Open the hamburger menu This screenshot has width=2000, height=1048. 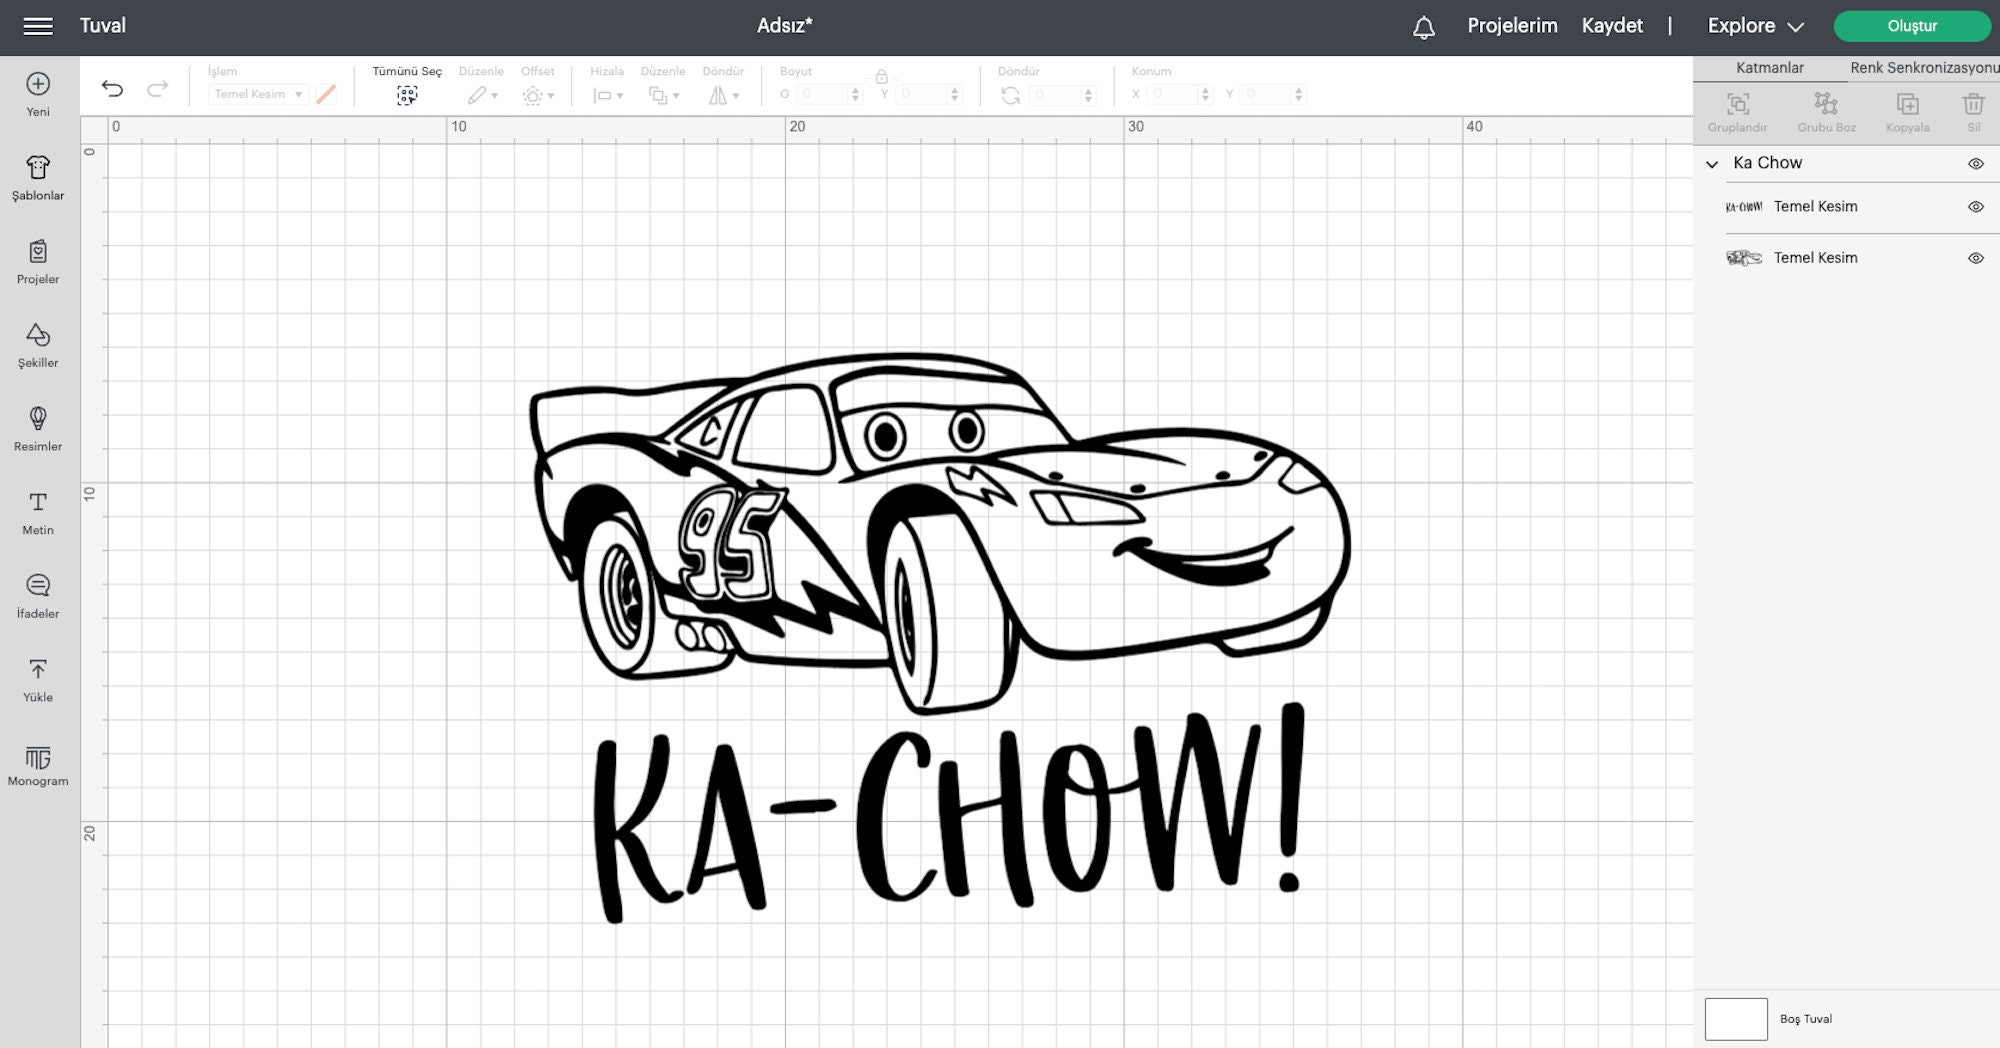coord(38,25)
